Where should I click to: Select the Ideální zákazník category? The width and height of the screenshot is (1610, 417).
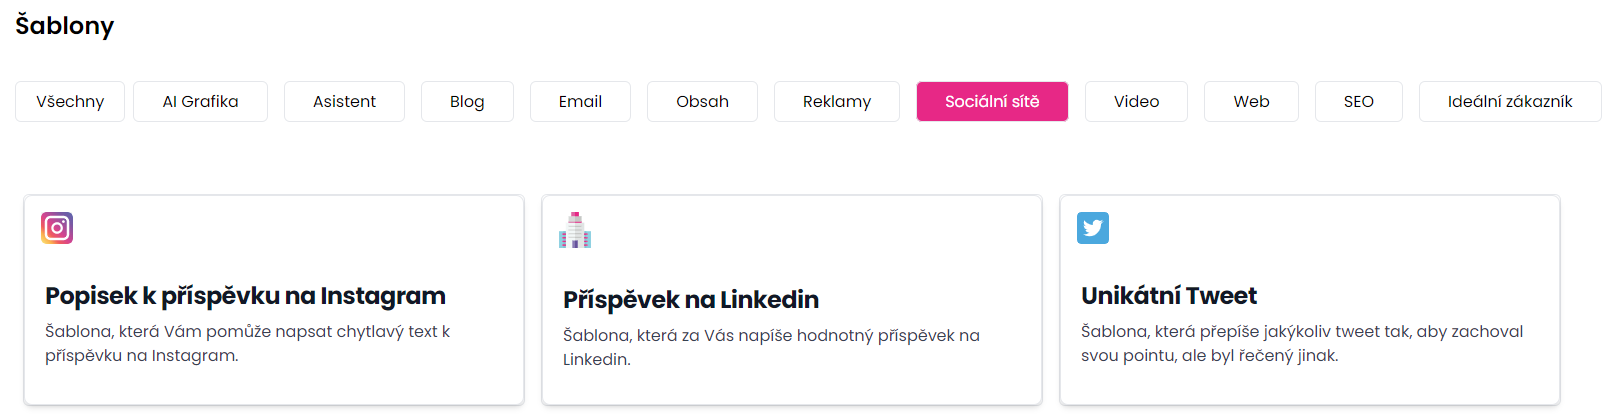pyautogui.click(x=1510, y=101)
